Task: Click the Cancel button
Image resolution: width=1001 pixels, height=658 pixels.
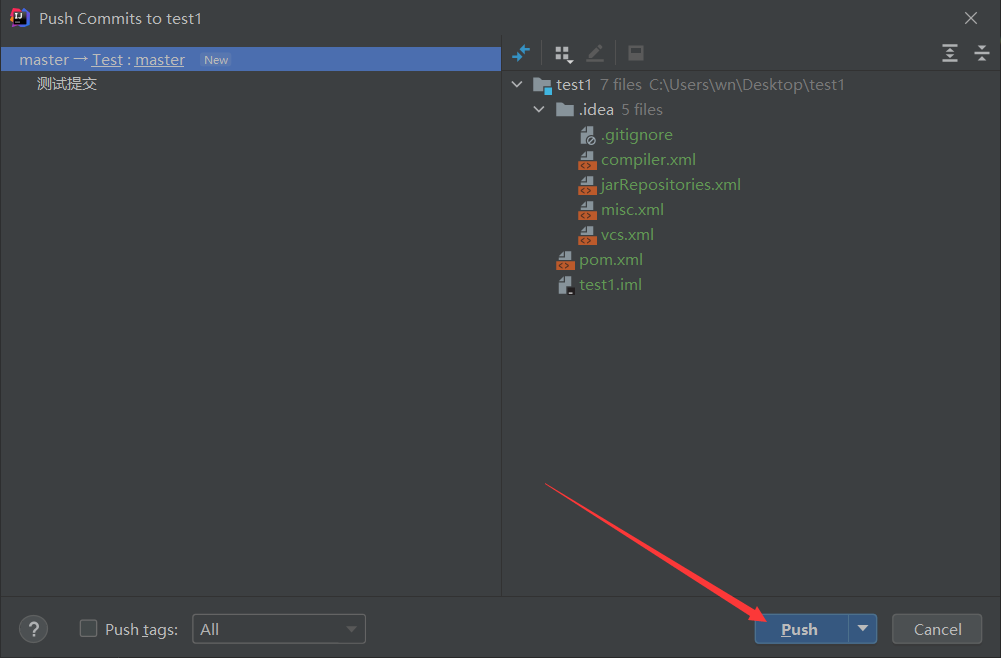Action: tap(937, 629)
